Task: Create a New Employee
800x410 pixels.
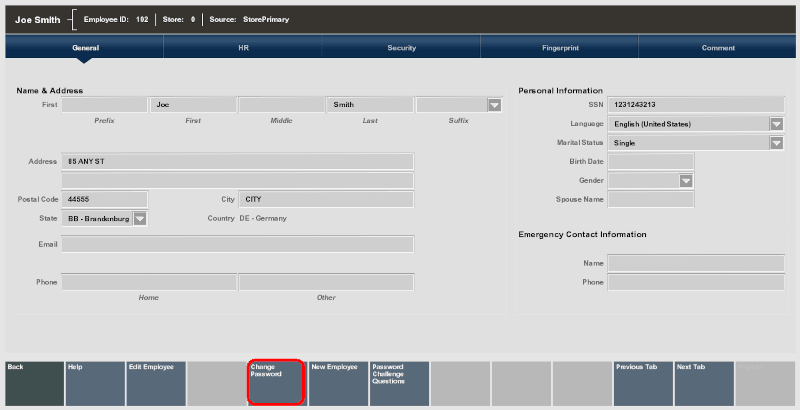Action: click(x=339, y=383)
